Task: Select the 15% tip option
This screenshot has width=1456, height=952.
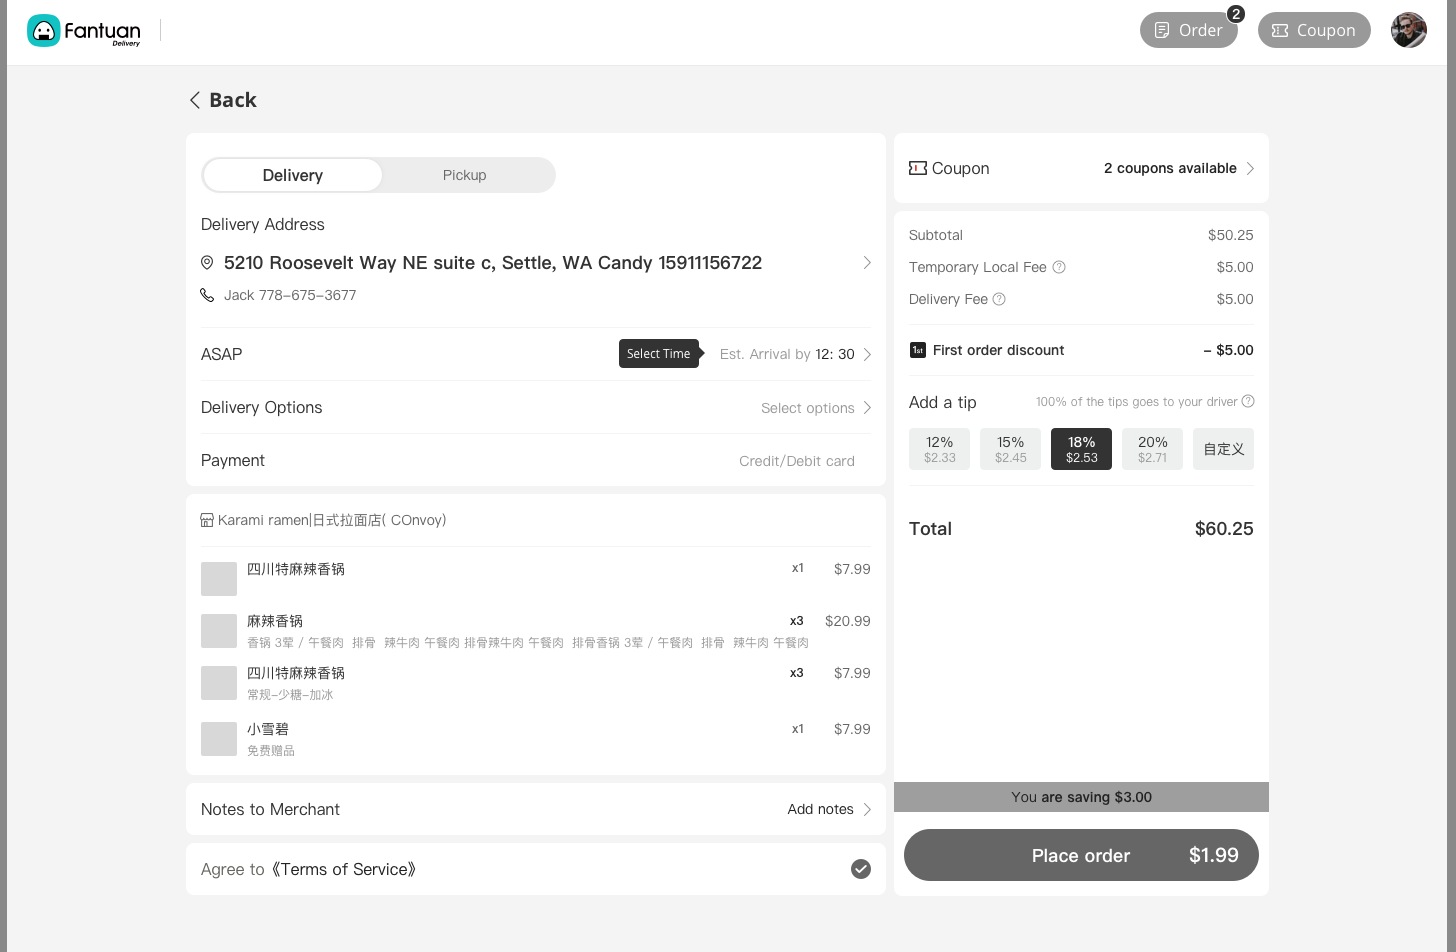Action: (x=1010, y=449)
